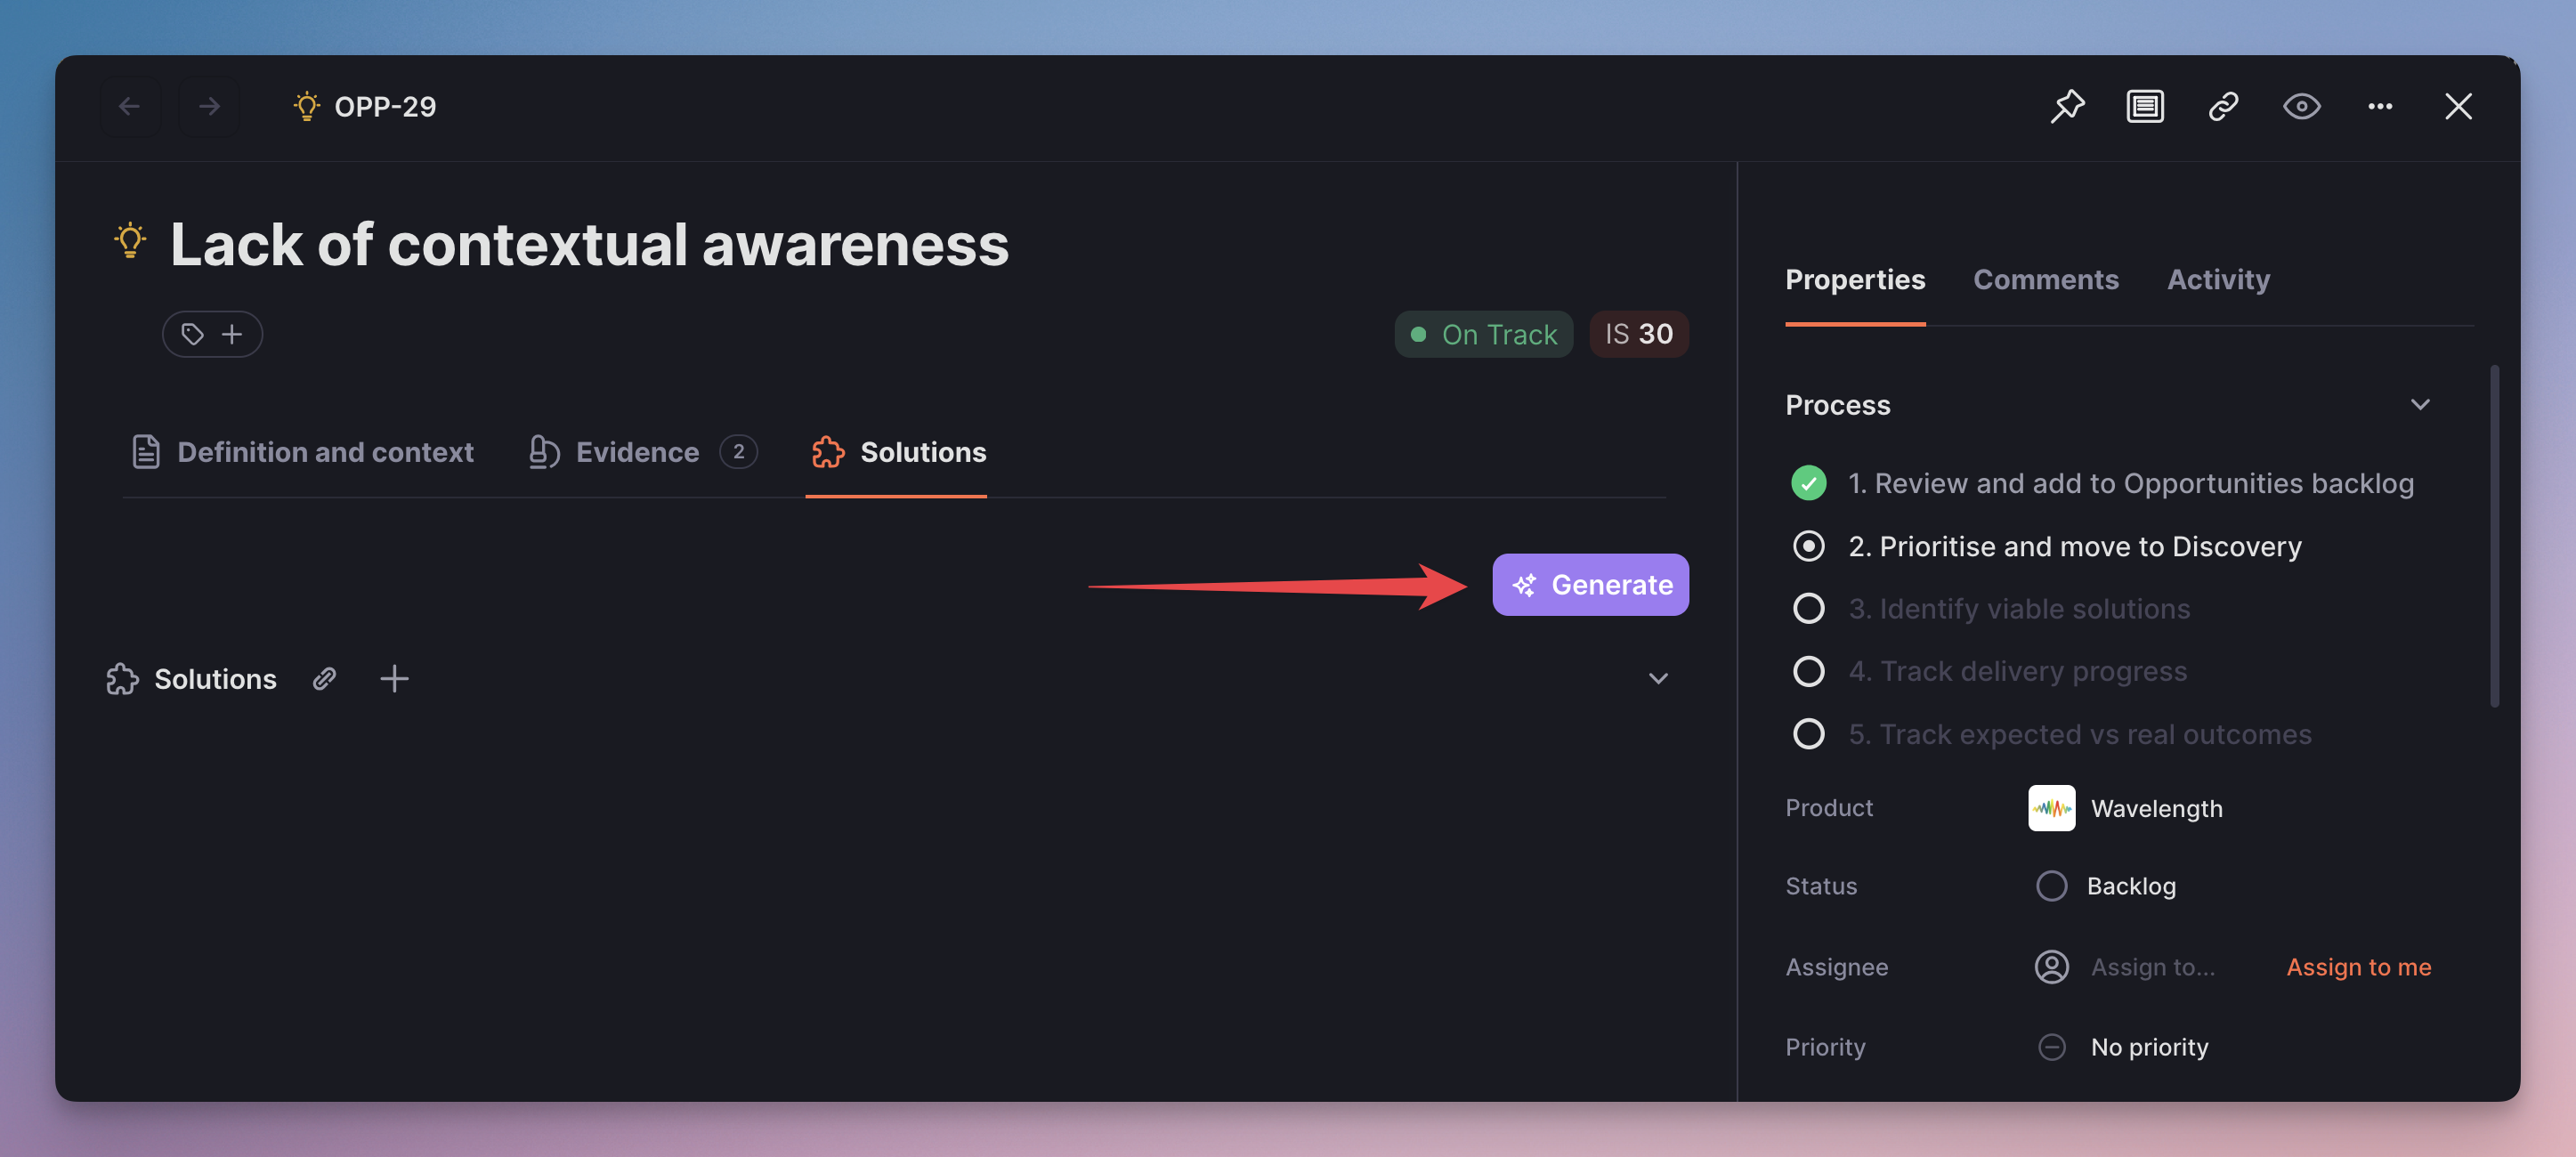Select step 3 Identify viable solutions
This screenshot has height=1157, width=2576.
(x=1808, y=608)
